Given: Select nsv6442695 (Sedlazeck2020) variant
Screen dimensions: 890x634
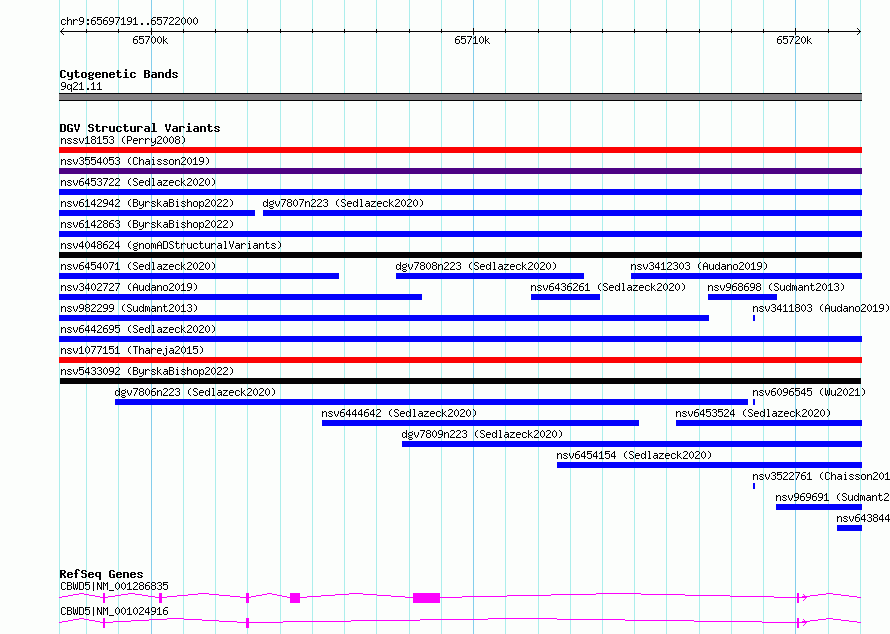Looking at the screenshot, I should pos(460,339).
